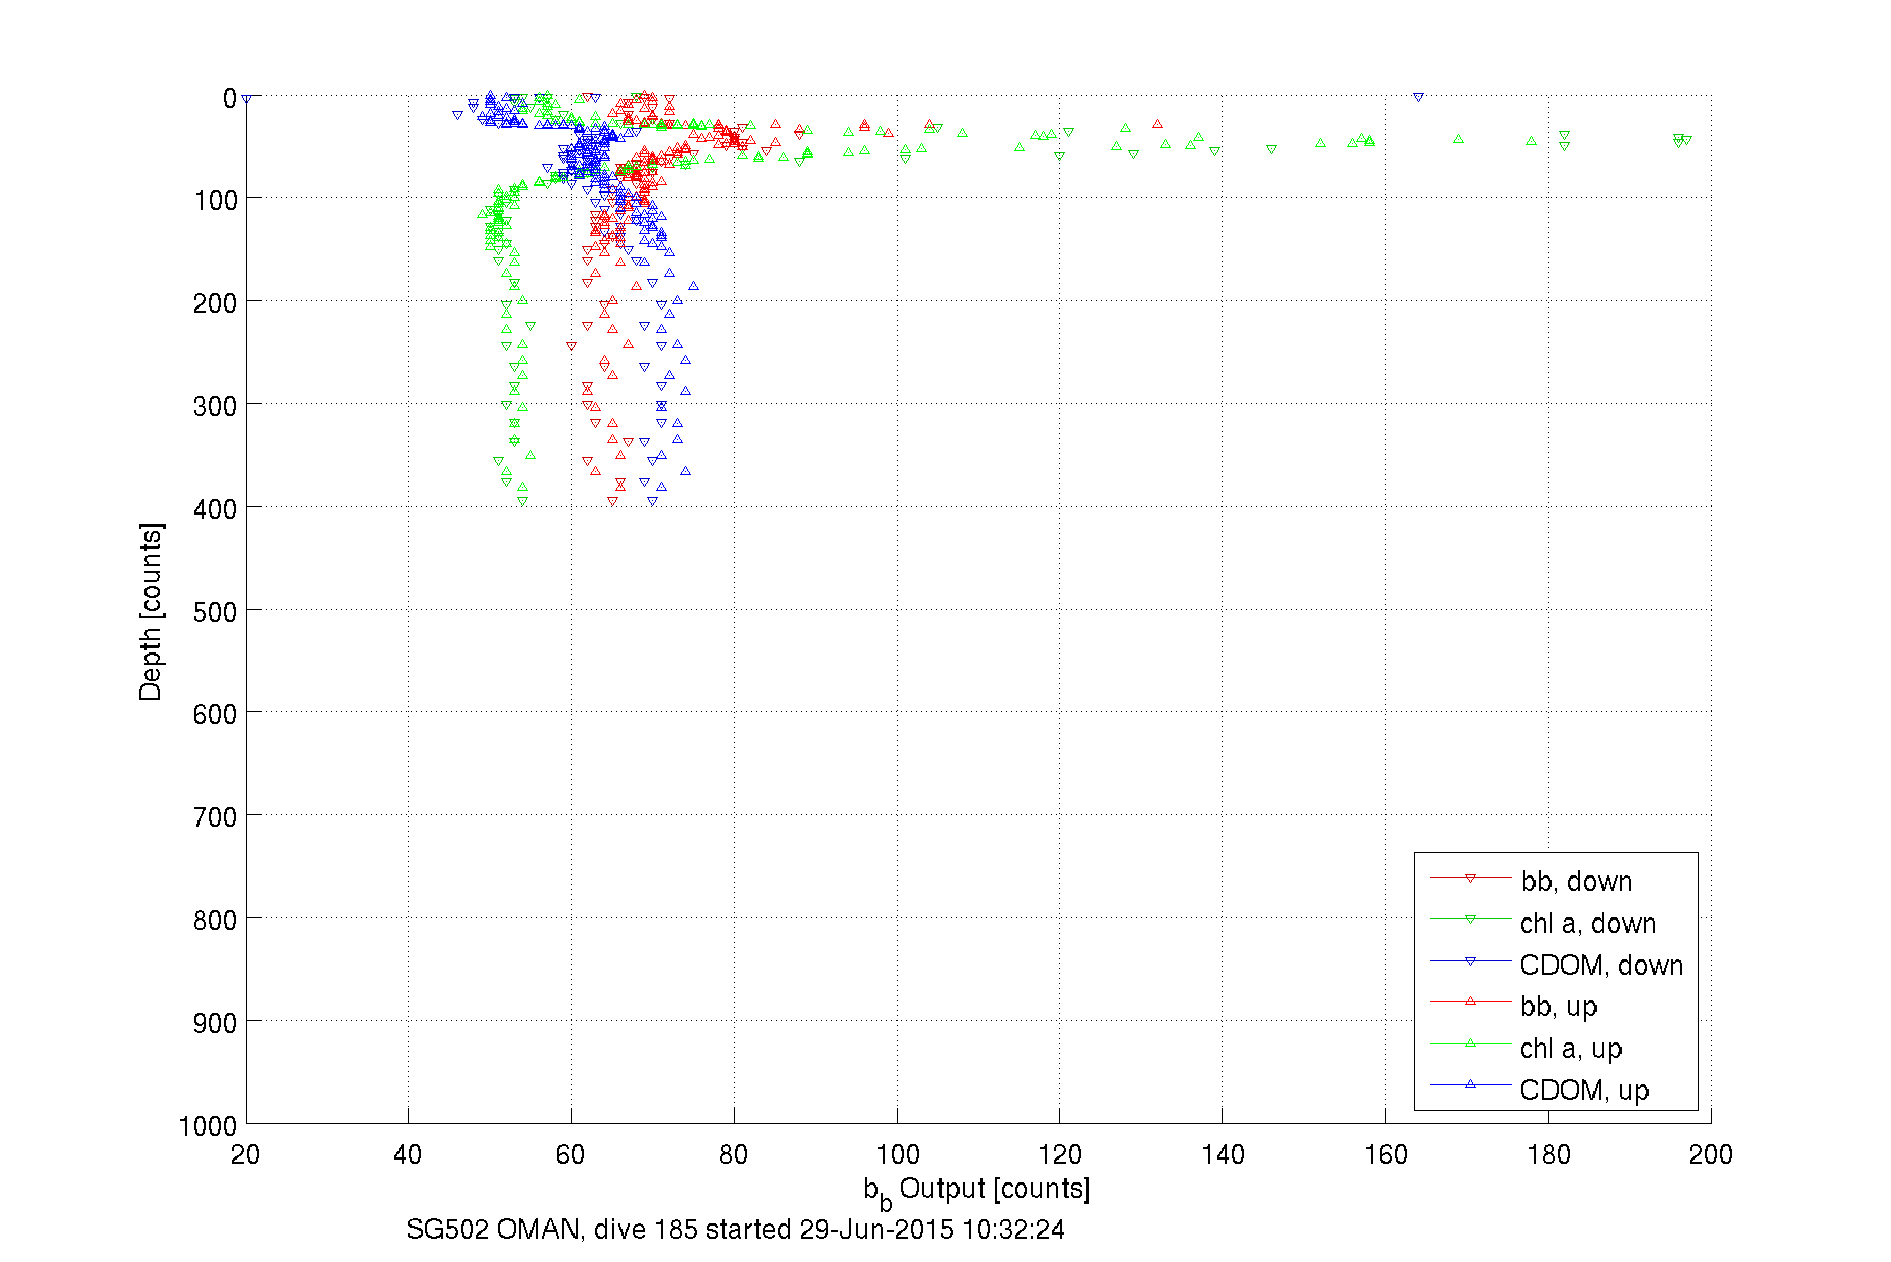1891x1262 pixels.
Task: Click the 1000 tick label on the depth axis
Action: (208, 1126)
